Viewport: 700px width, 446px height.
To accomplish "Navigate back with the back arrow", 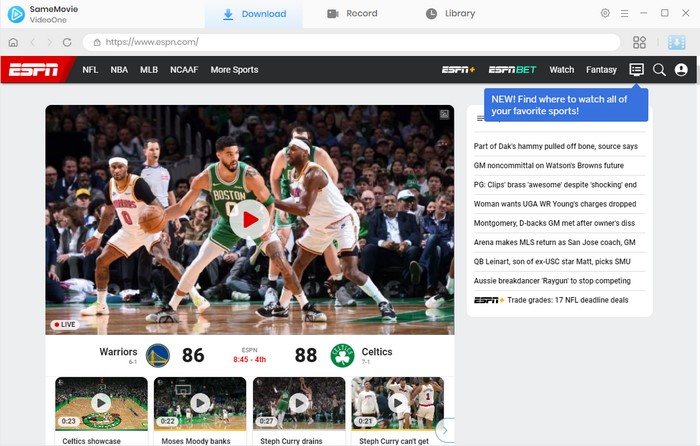I will (33, 42).
